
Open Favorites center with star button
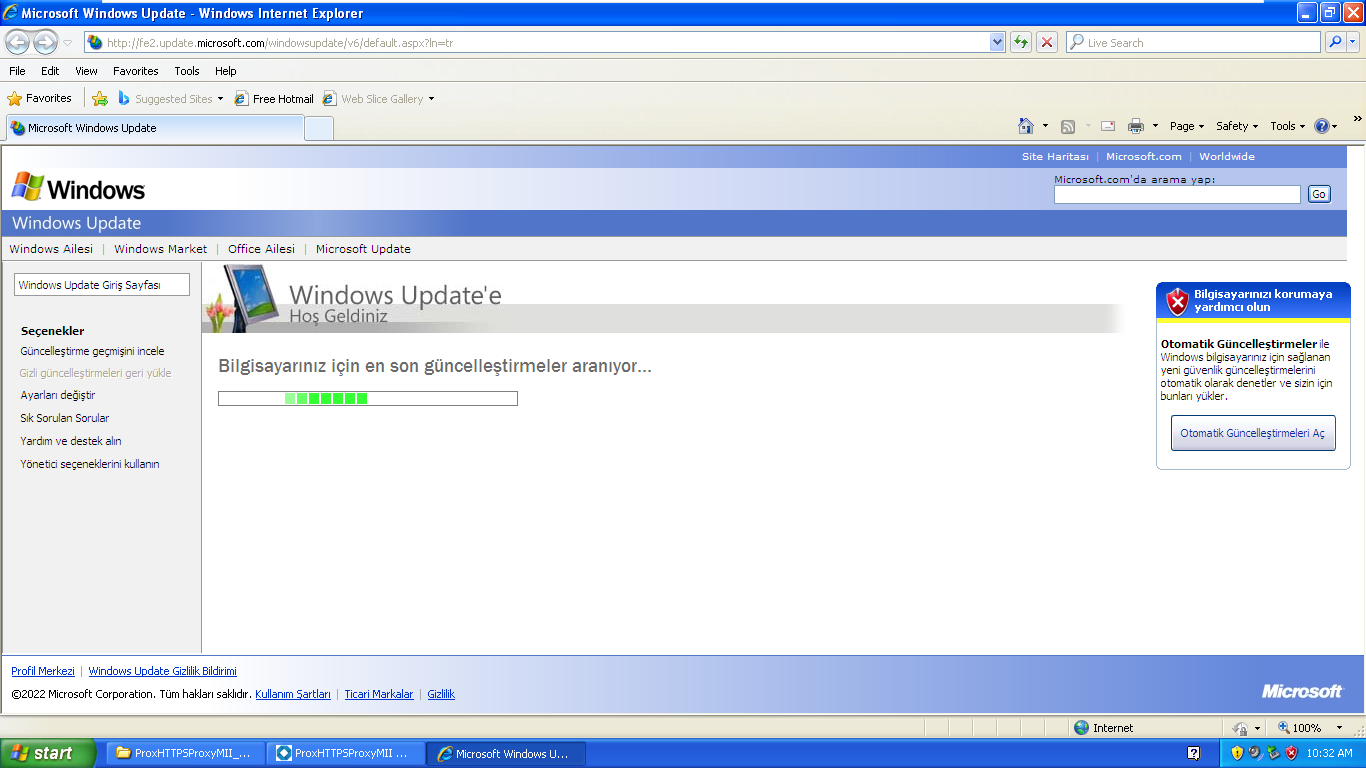click(x=40, y=98)
